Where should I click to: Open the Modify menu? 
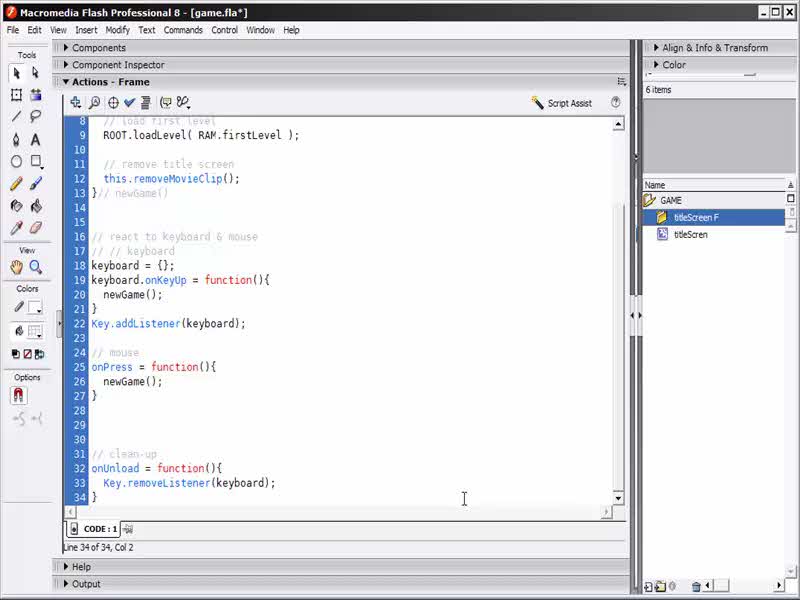click(117, 30)
